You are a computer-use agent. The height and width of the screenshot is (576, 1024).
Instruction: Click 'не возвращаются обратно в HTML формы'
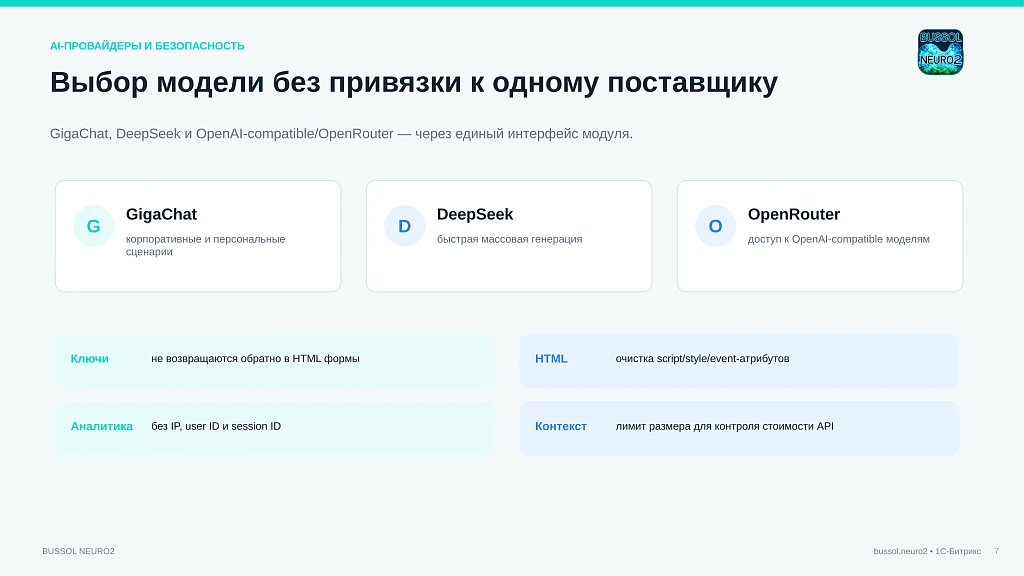point(255,359)
